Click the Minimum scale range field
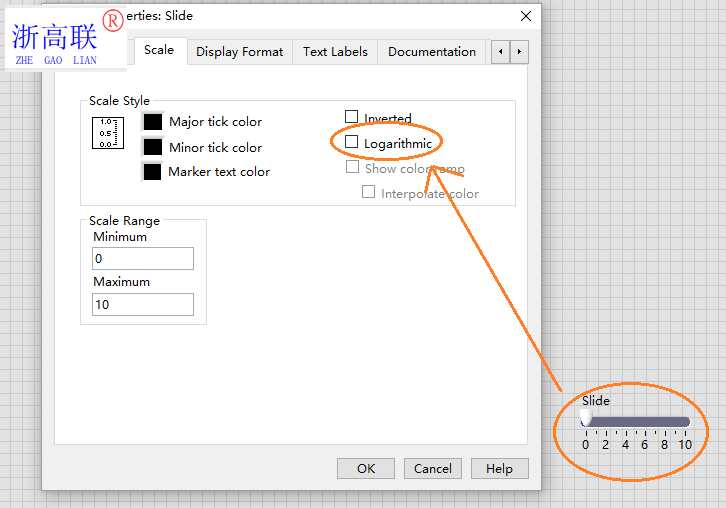 (x=142, y=259)
